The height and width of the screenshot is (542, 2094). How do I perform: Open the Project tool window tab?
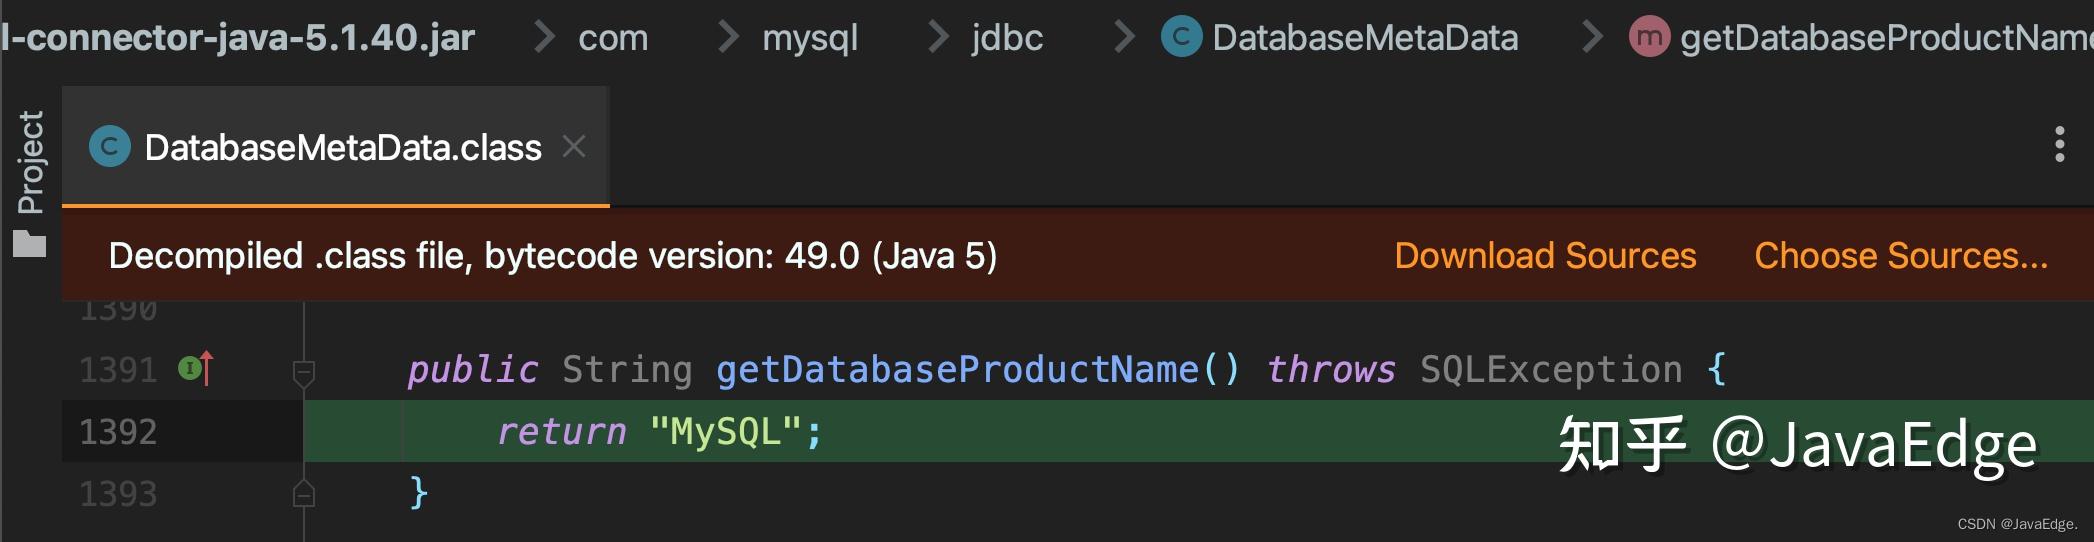(x=31, y=162)
